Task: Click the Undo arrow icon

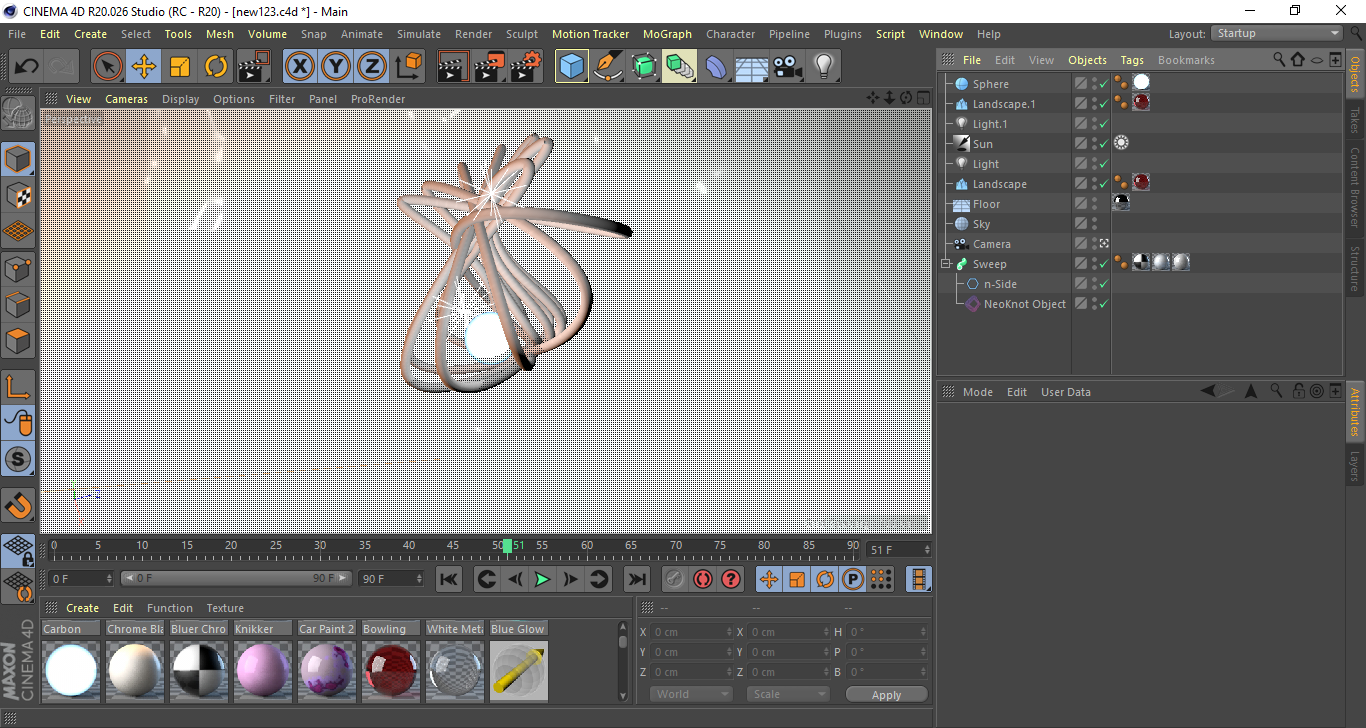Action: (27, 67)
